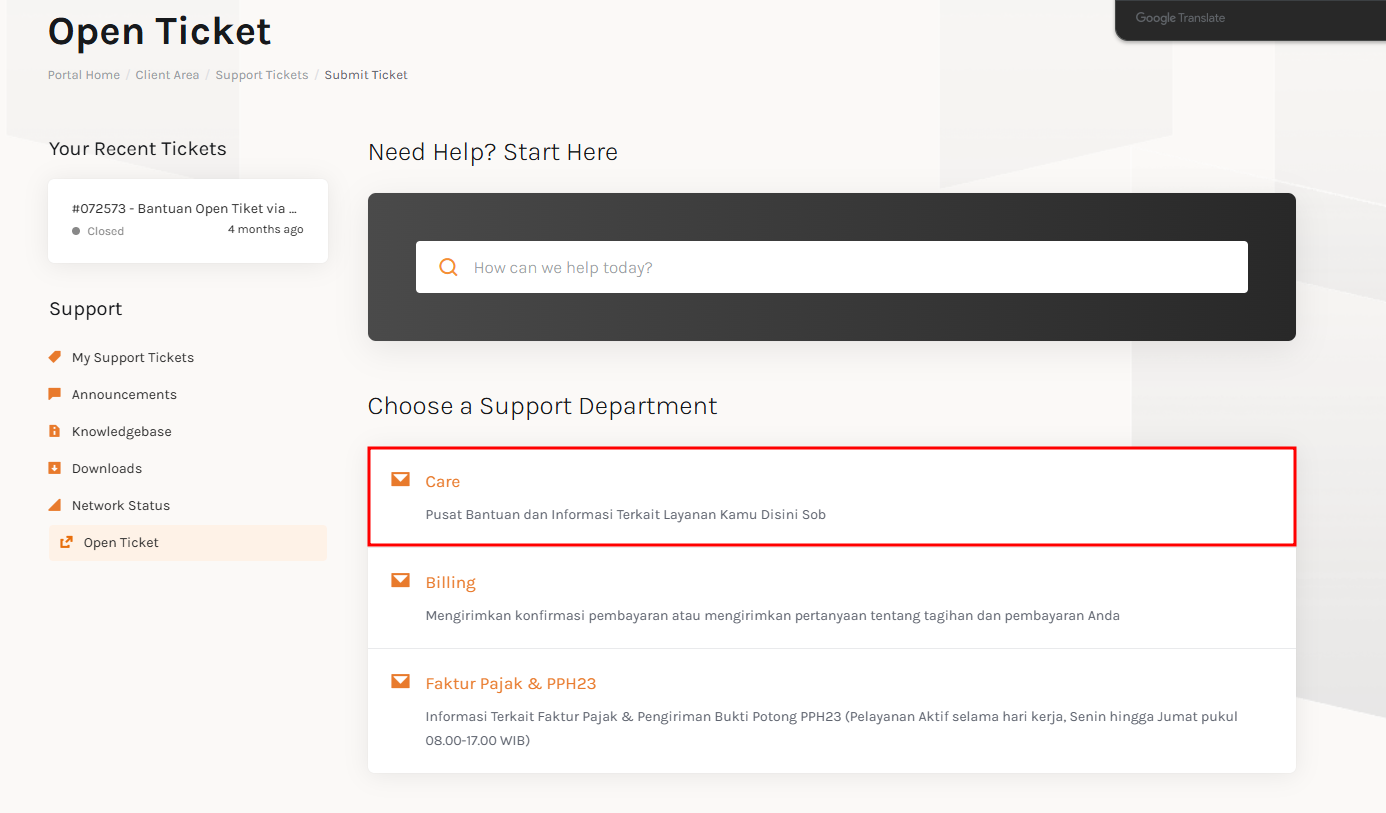This screenshot has height=813, width=1386.
Task: Choose the Care department title
Action: (443, 482)
